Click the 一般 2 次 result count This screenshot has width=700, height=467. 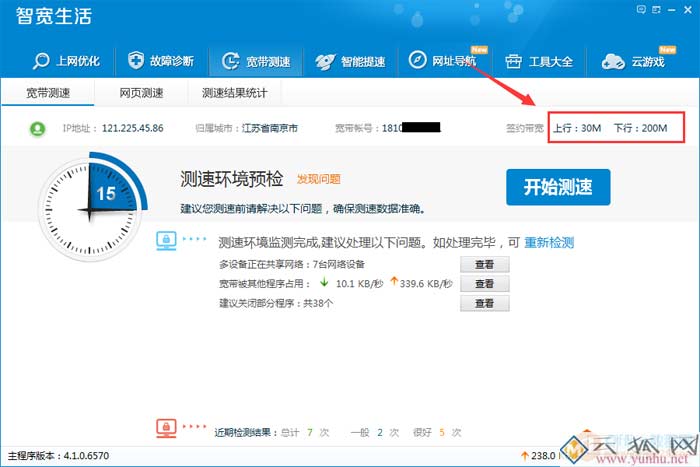[375, 432]
